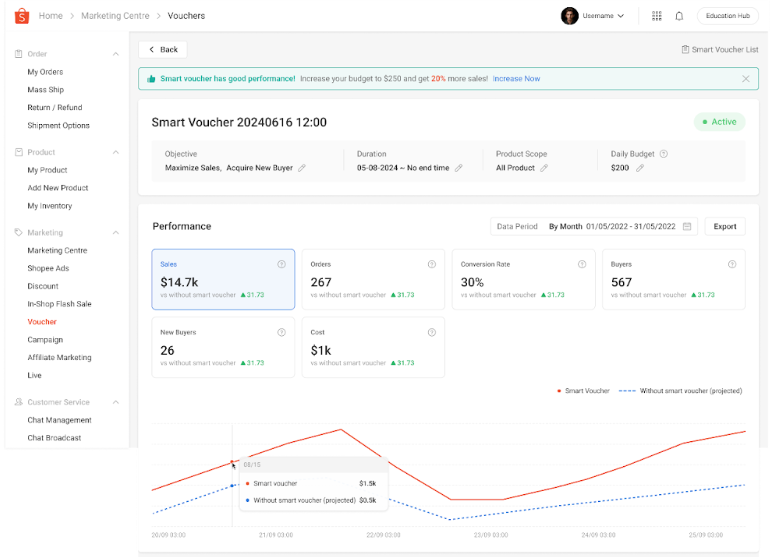
Task: Edit the Objective with pencil icon
Action: click(x=302, y=168)
